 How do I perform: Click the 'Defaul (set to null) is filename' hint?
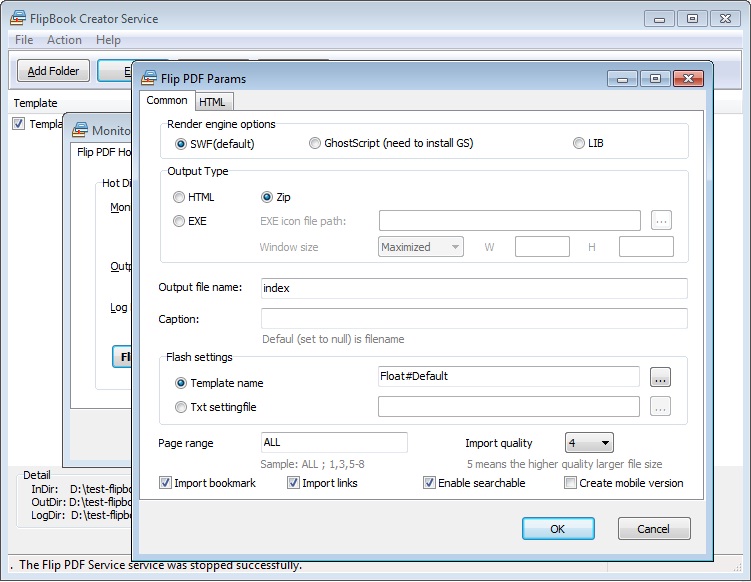(x=333, y=339)
